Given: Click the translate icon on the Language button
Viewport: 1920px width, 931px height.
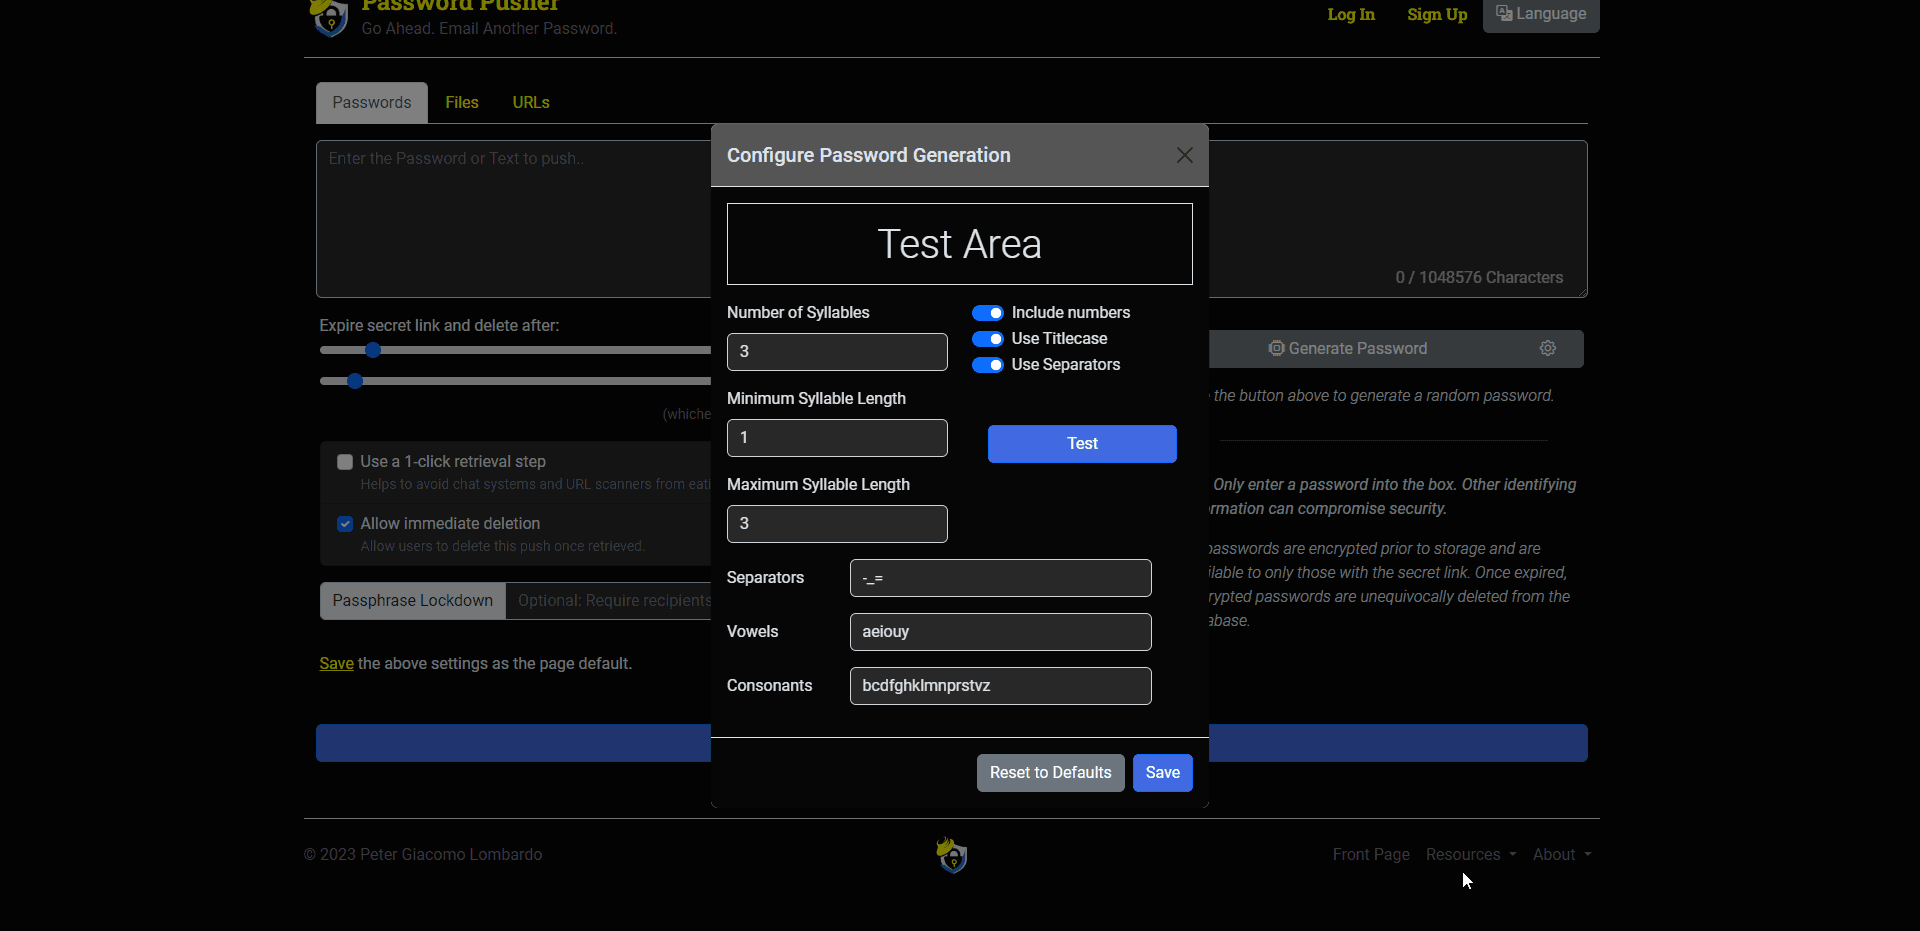Looking at the screenshot, I should 1505,14.
